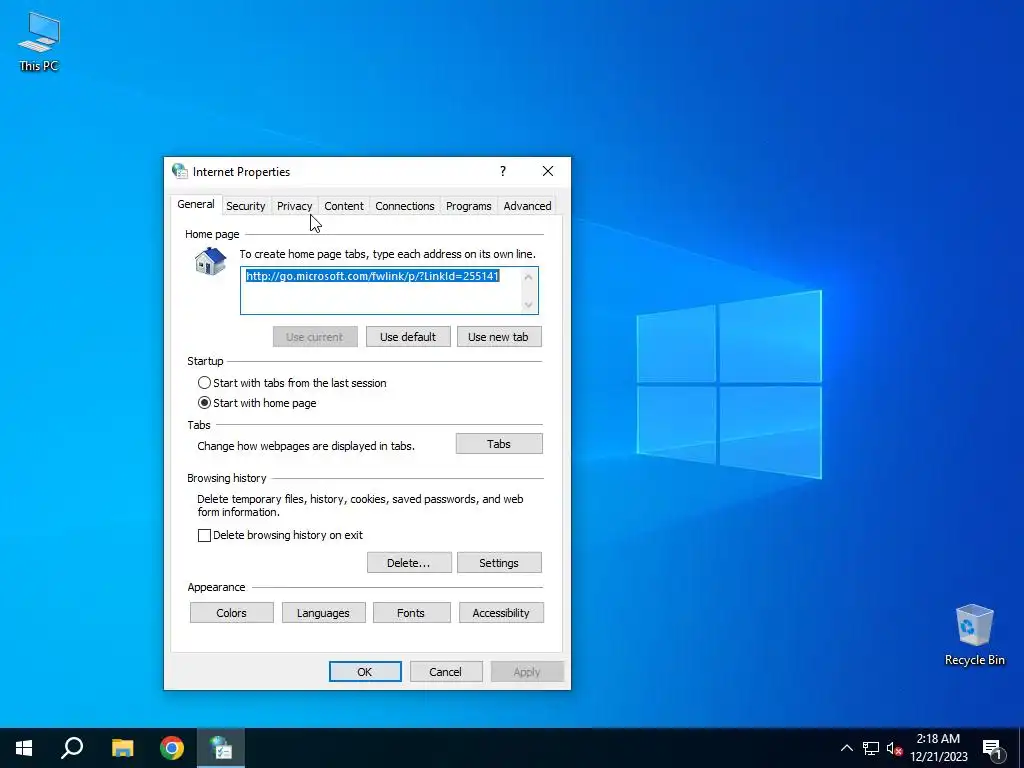The height and width of the screenshot is (768, 1024).
Task: Open the Programs tab
Action: coord(468,206)
